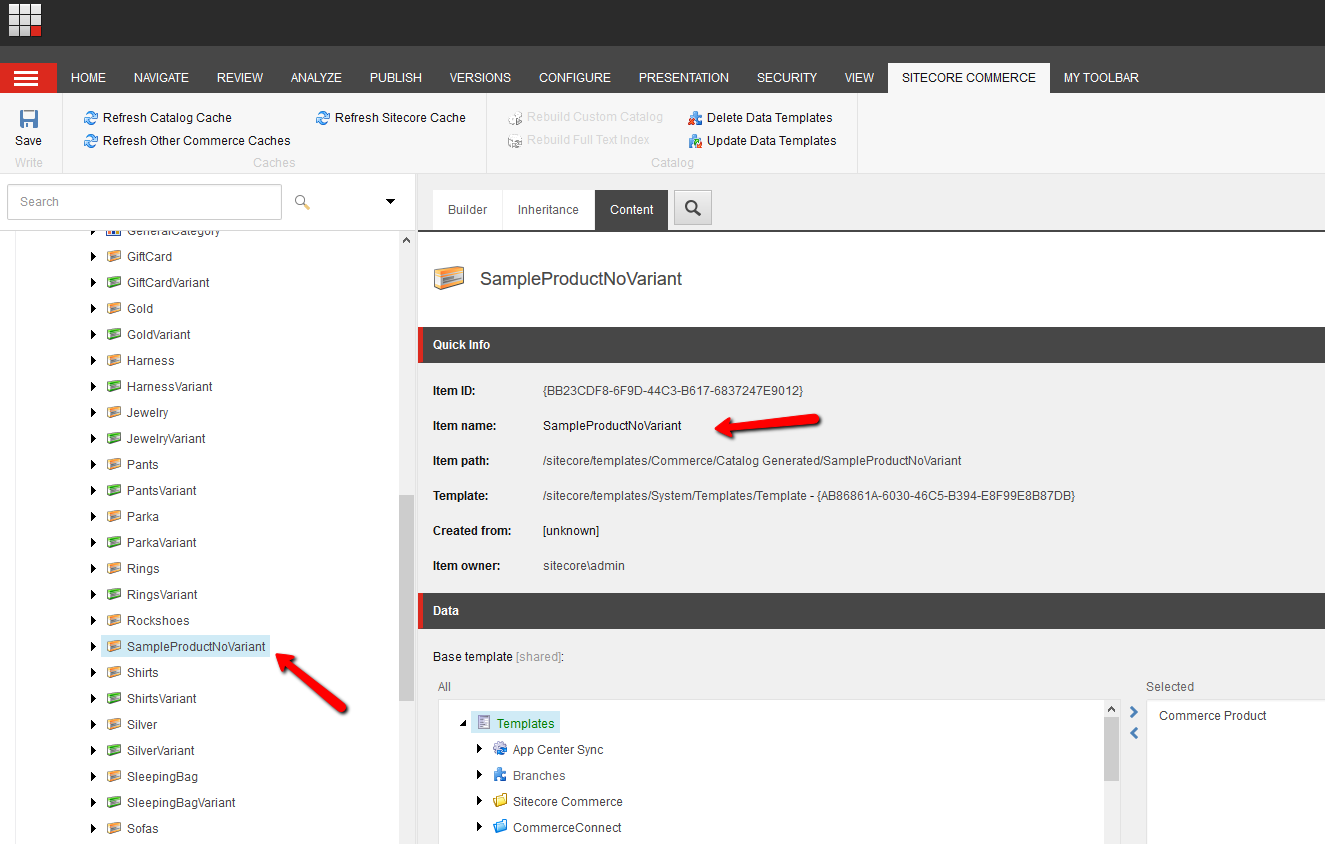Open the Sitecore launchpad grid icon
The image size is (1325, 844).
25,20
